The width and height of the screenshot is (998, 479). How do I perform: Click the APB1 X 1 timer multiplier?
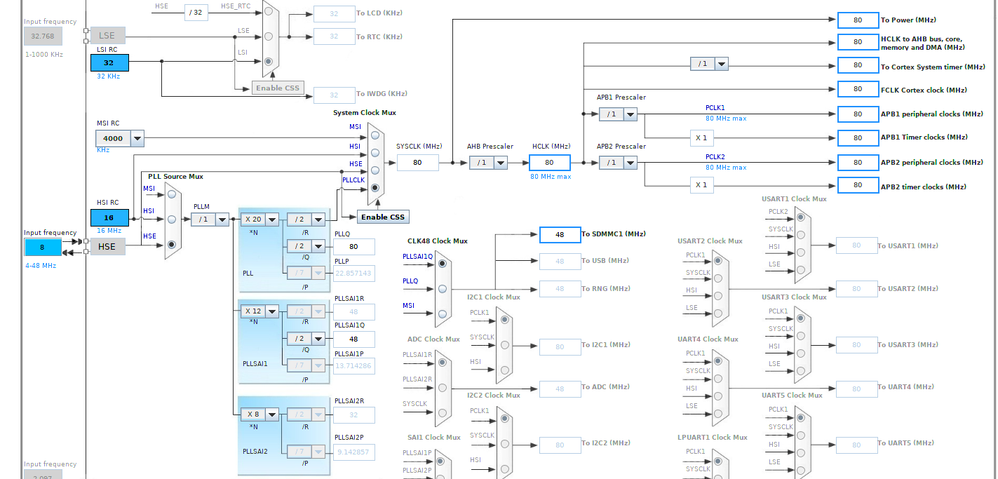click(701, 137)
